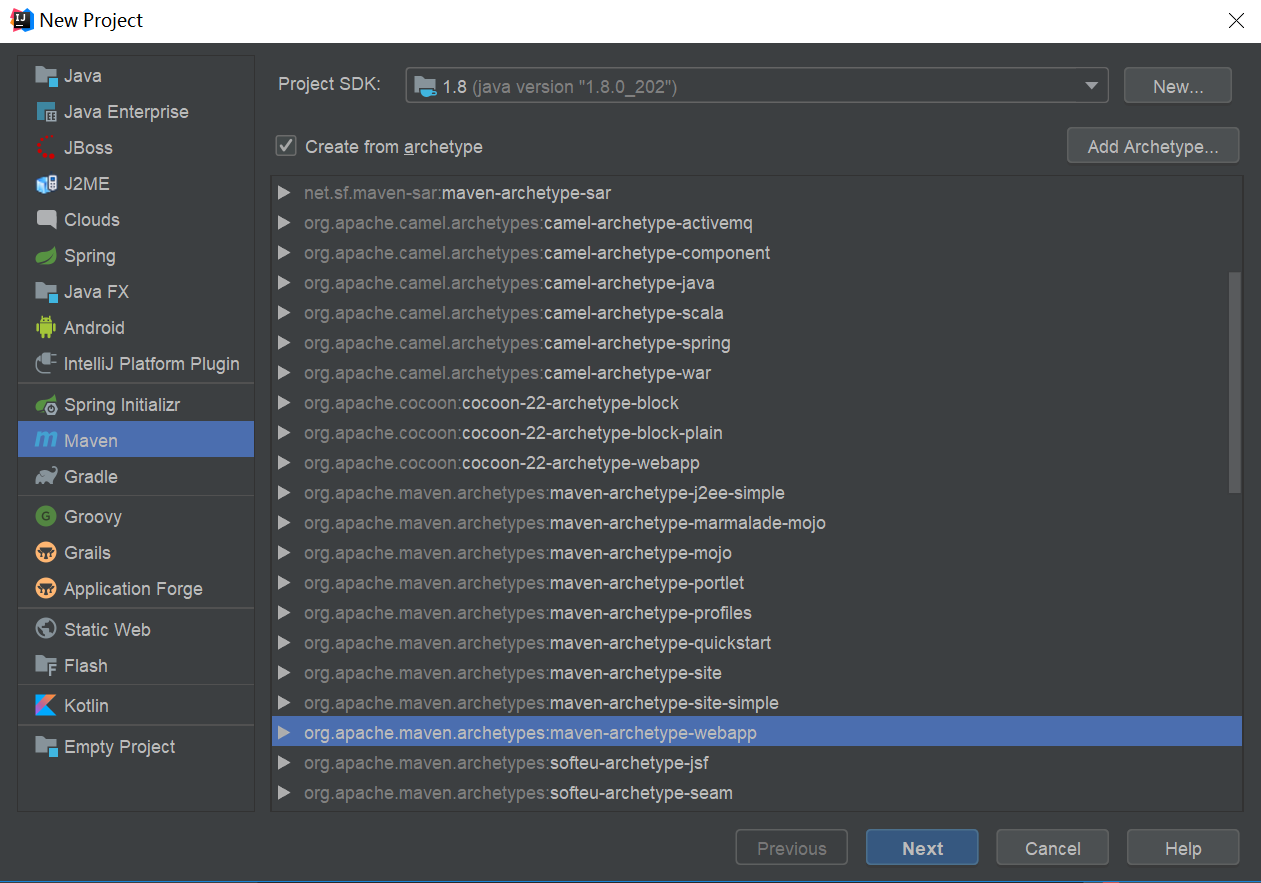Click the green Android robot icon

click(x=46, y=328)
